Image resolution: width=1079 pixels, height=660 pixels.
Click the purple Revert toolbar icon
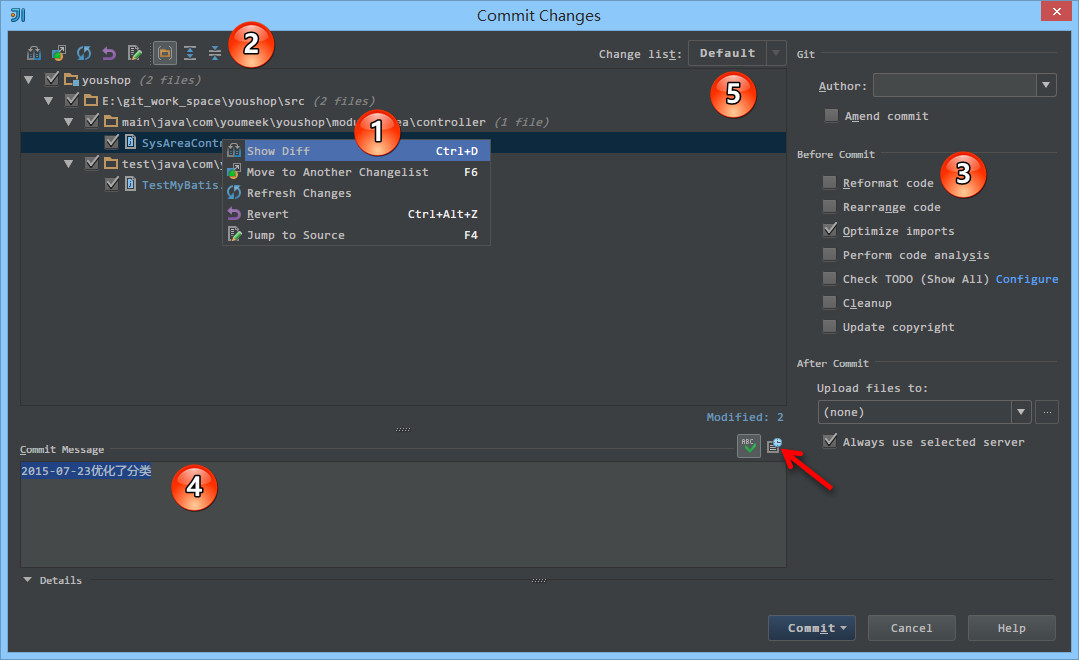(x=110, y=53)
